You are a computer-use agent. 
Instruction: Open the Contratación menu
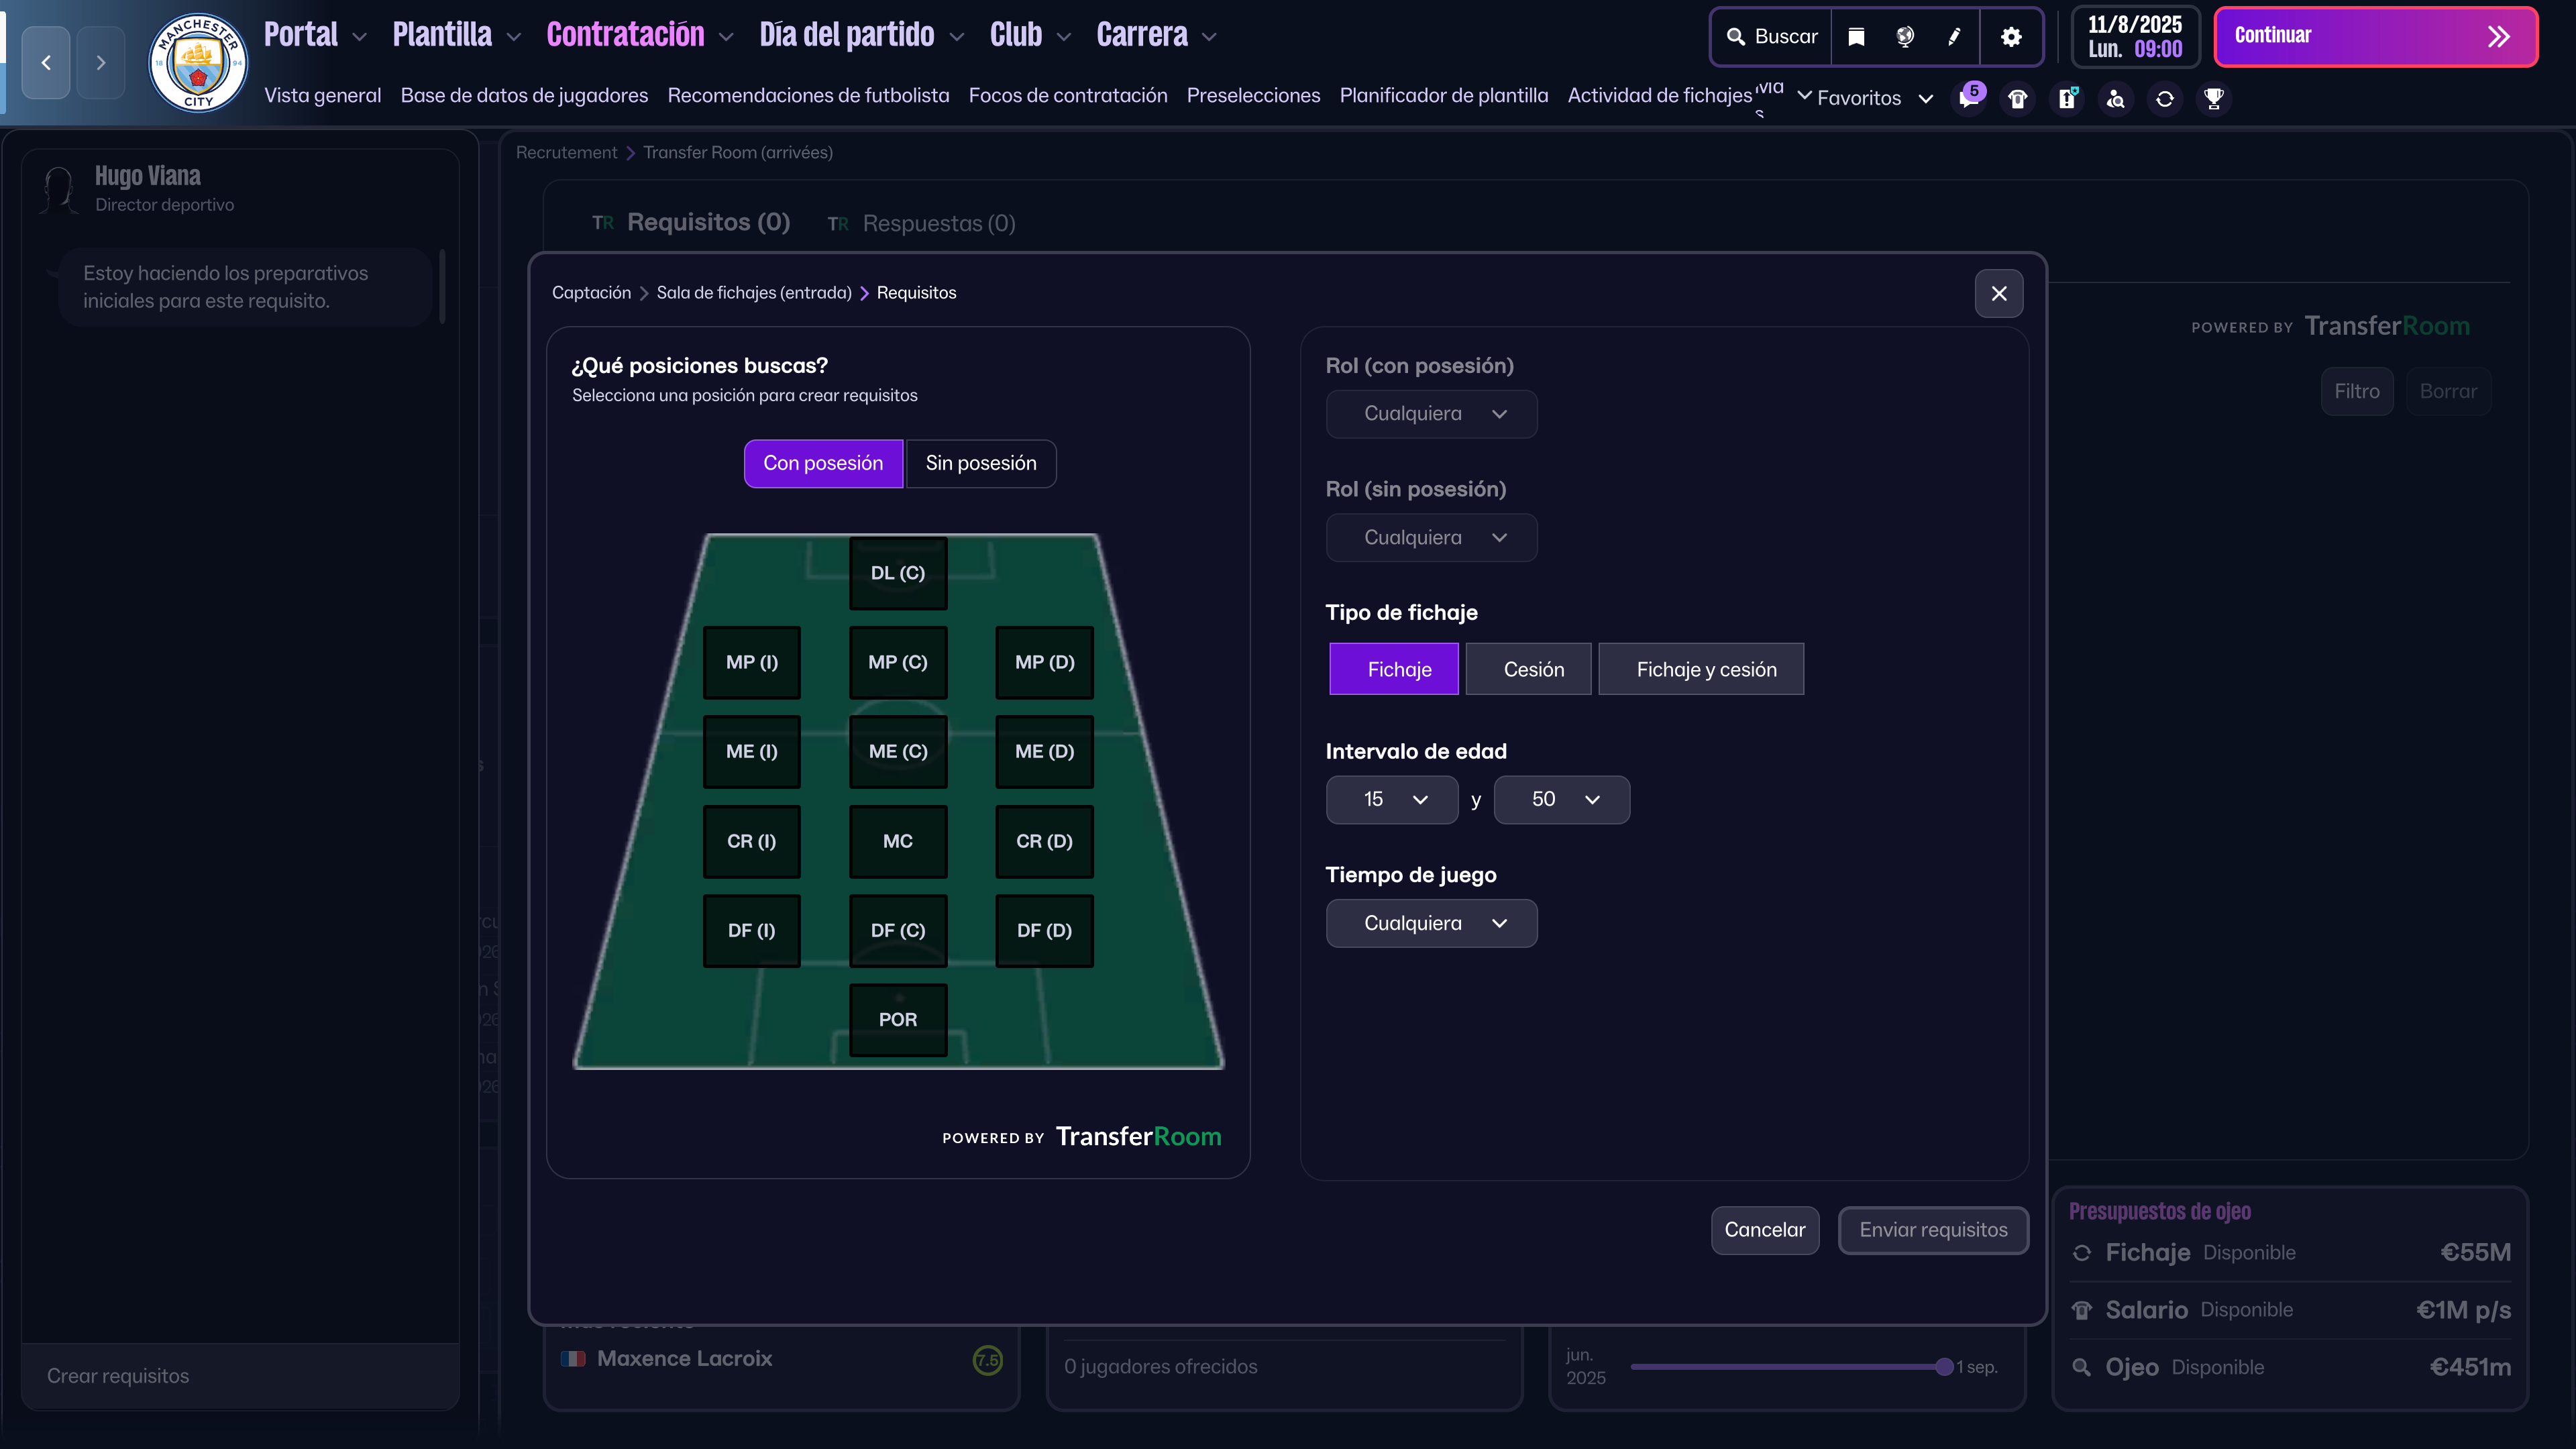[x=627, y=34]
